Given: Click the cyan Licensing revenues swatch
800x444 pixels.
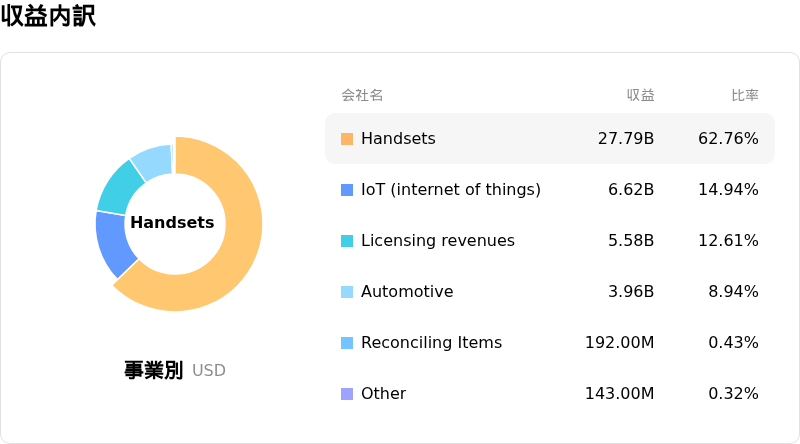Looking at the screenshot, I should [x=347, y=241].
